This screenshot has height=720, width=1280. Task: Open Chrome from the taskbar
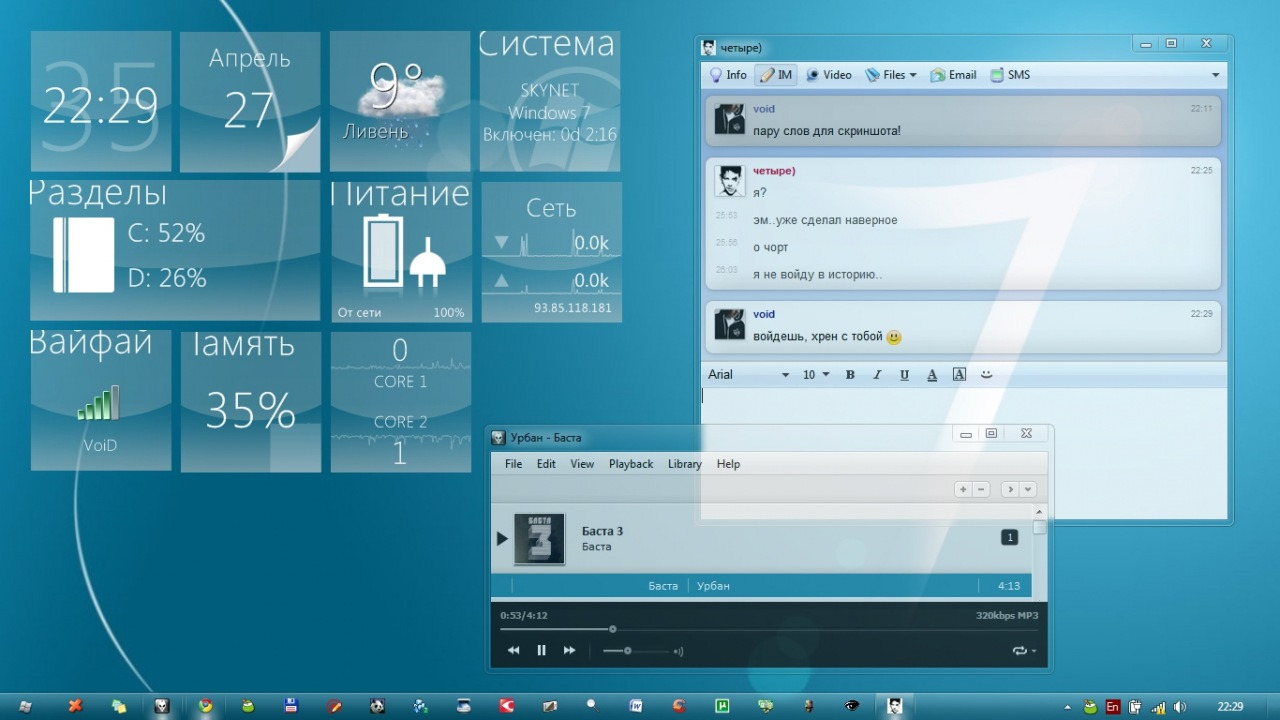[205, 706]
